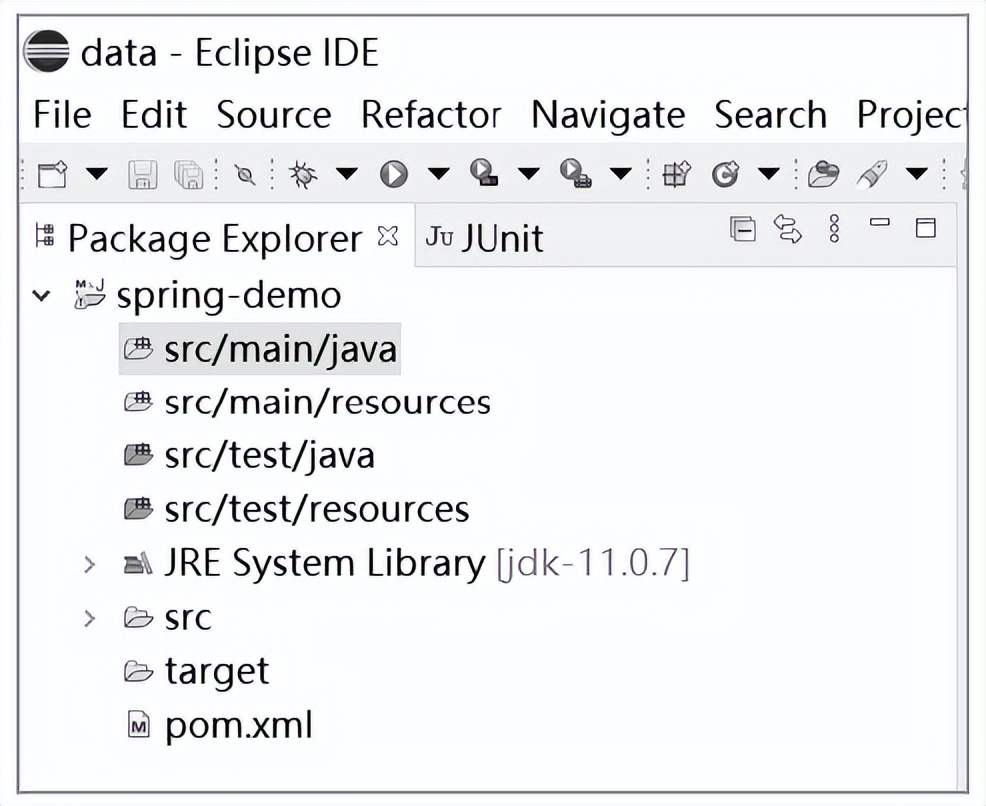Open the New Java Class dropdown arrow
Screen dimensions: 986x806
[x=768, y=173]
